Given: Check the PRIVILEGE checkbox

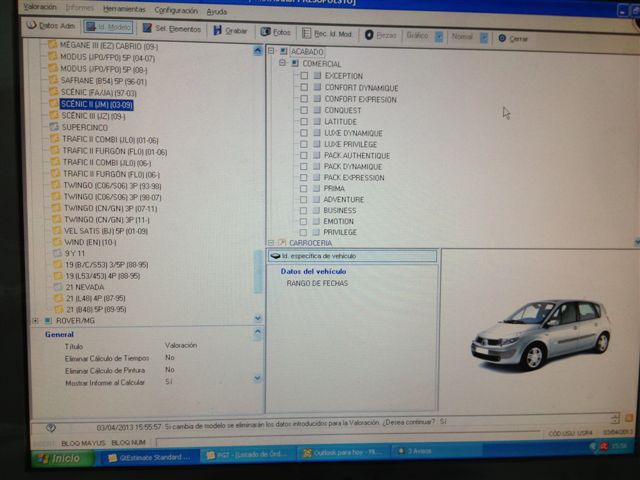Looking at the screenshot, I should pyautogui.click(x=303, y=232).
